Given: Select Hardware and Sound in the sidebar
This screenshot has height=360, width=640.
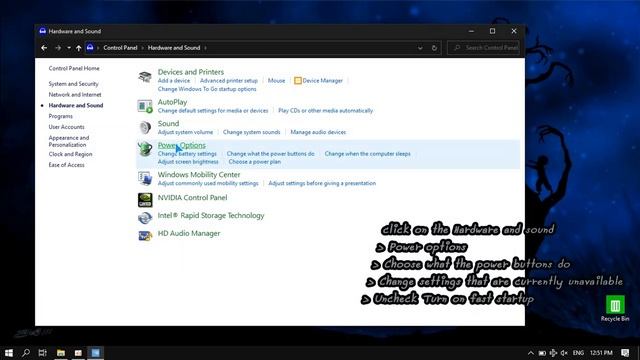Looking at the screenshot, I should pyautogui.click(x=76, y=105).
